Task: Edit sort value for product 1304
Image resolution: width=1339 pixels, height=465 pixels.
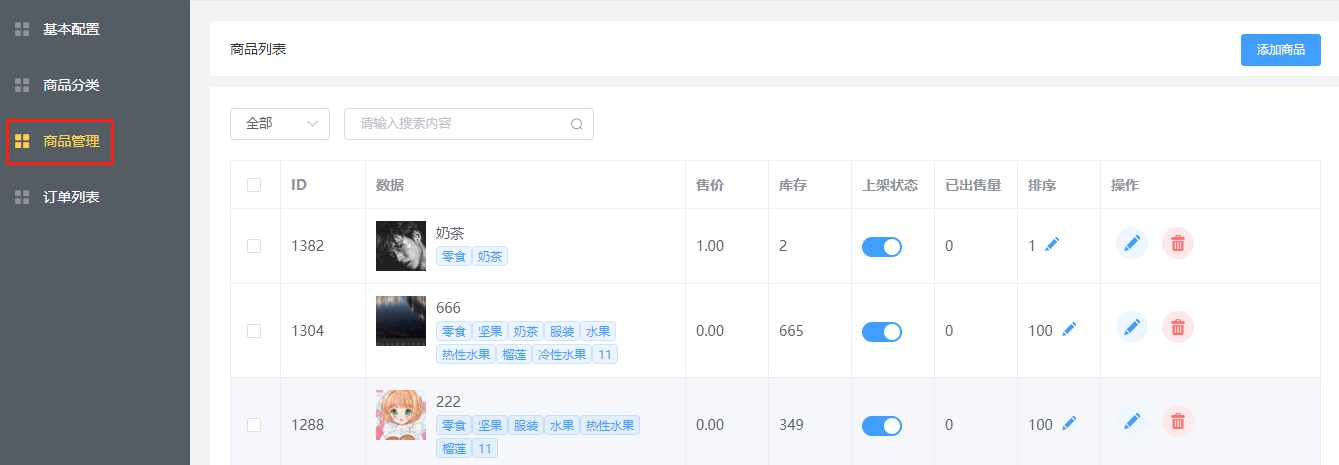Action: [x=1069, y=329]
